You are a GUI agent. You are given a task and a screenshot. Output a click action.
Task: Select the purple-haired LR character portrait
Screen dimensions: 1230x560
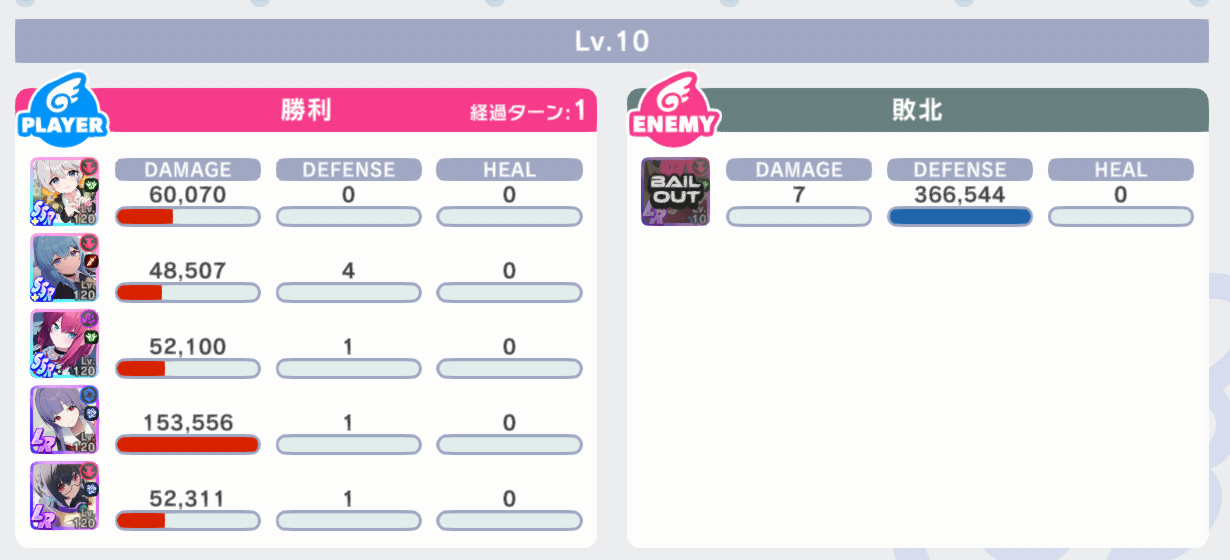[x=64, y=420]
